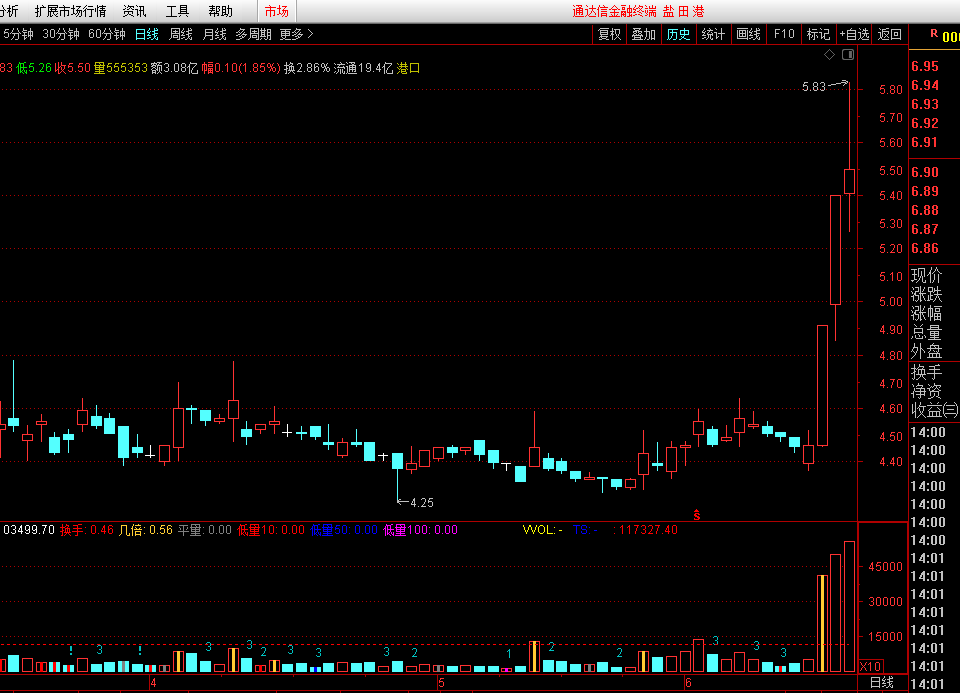Image resolution: width=960 pixels, height=693 pixels.
Task: Click the 外盘 row in side panel
Action: click(926, 351)
